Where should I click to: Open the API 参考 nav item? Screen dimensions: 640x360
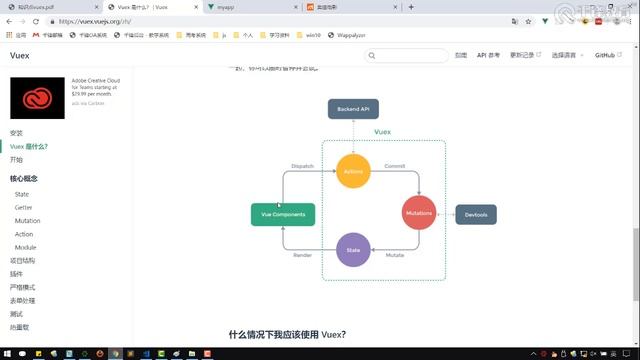coord(488,55)
